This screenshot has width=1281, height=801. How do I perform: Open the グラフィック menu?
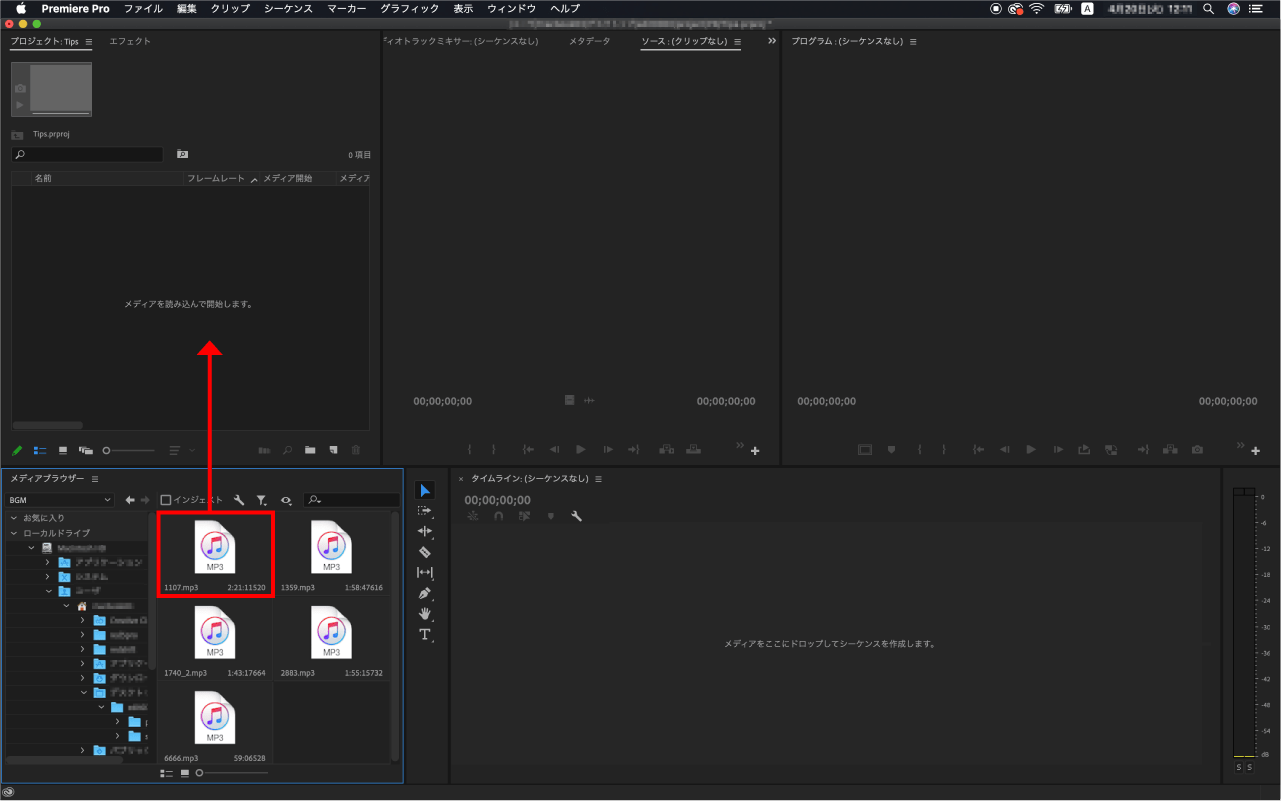click(x=409, y=8)
